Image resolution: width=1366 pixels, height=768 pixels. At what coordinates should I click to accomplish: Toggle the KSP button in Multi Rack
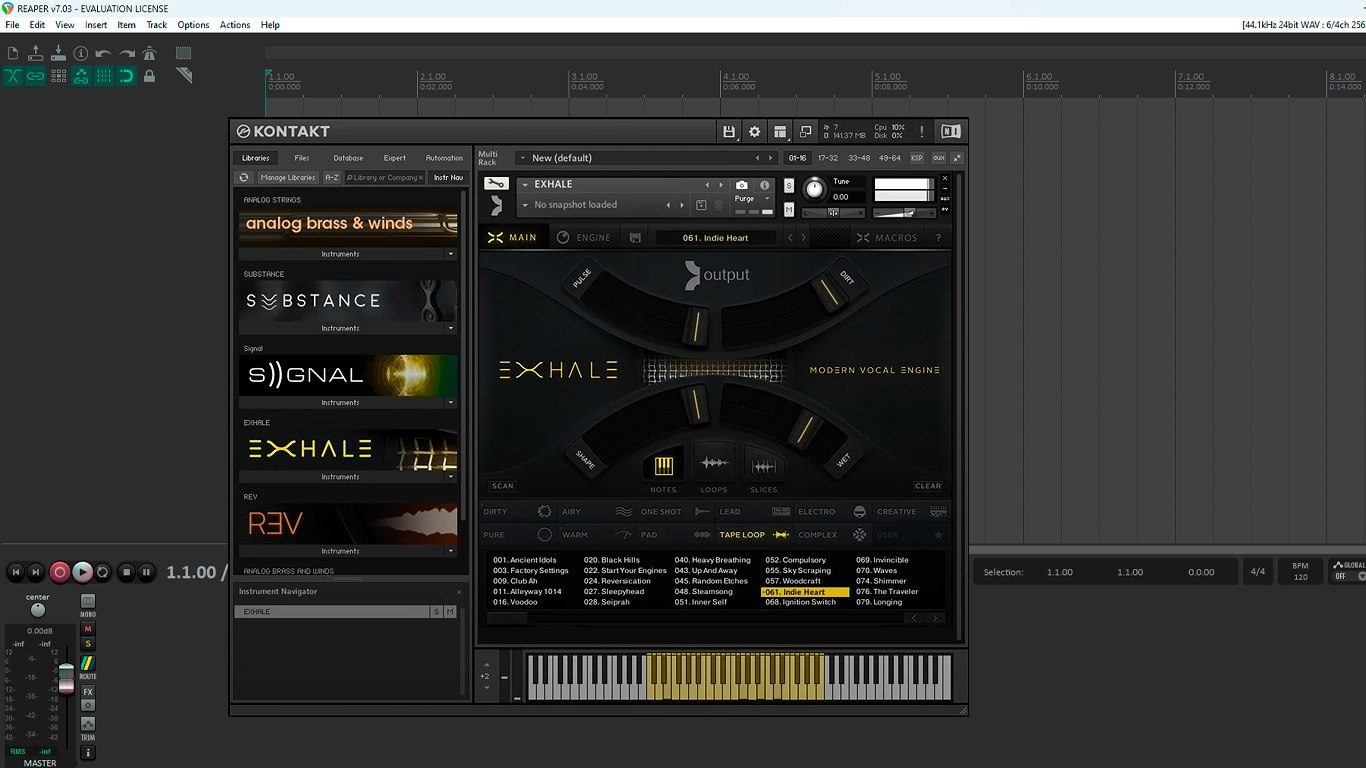click(x=917, y=158)
